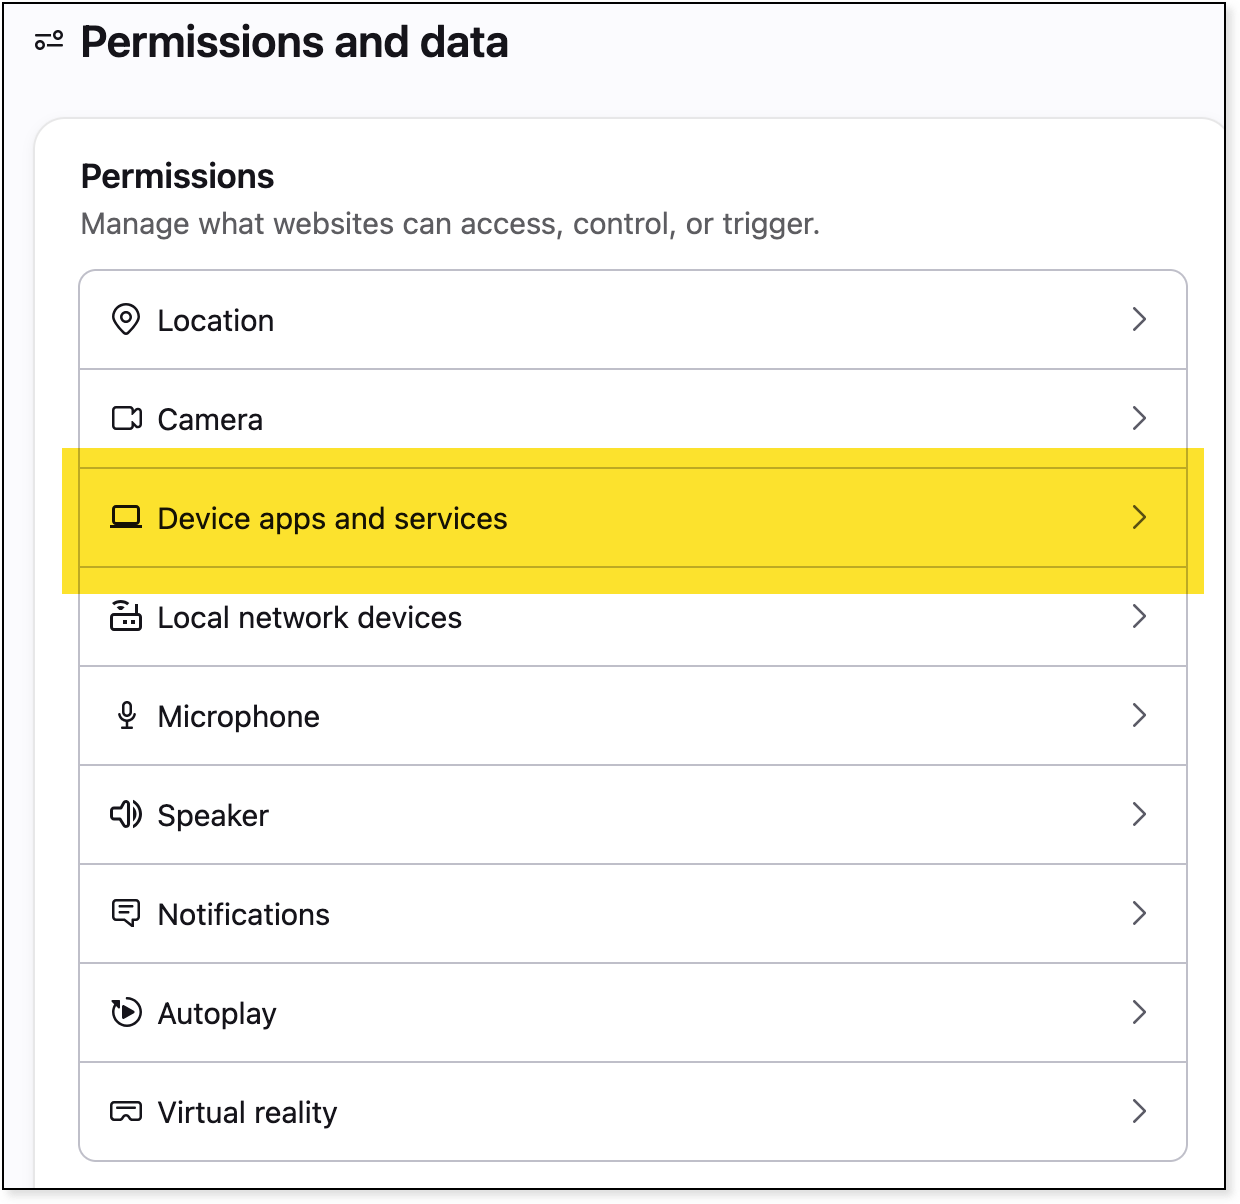Expand the Camera chevron arrow
Screen dimensions: 1240x1204
[1139, 418]
